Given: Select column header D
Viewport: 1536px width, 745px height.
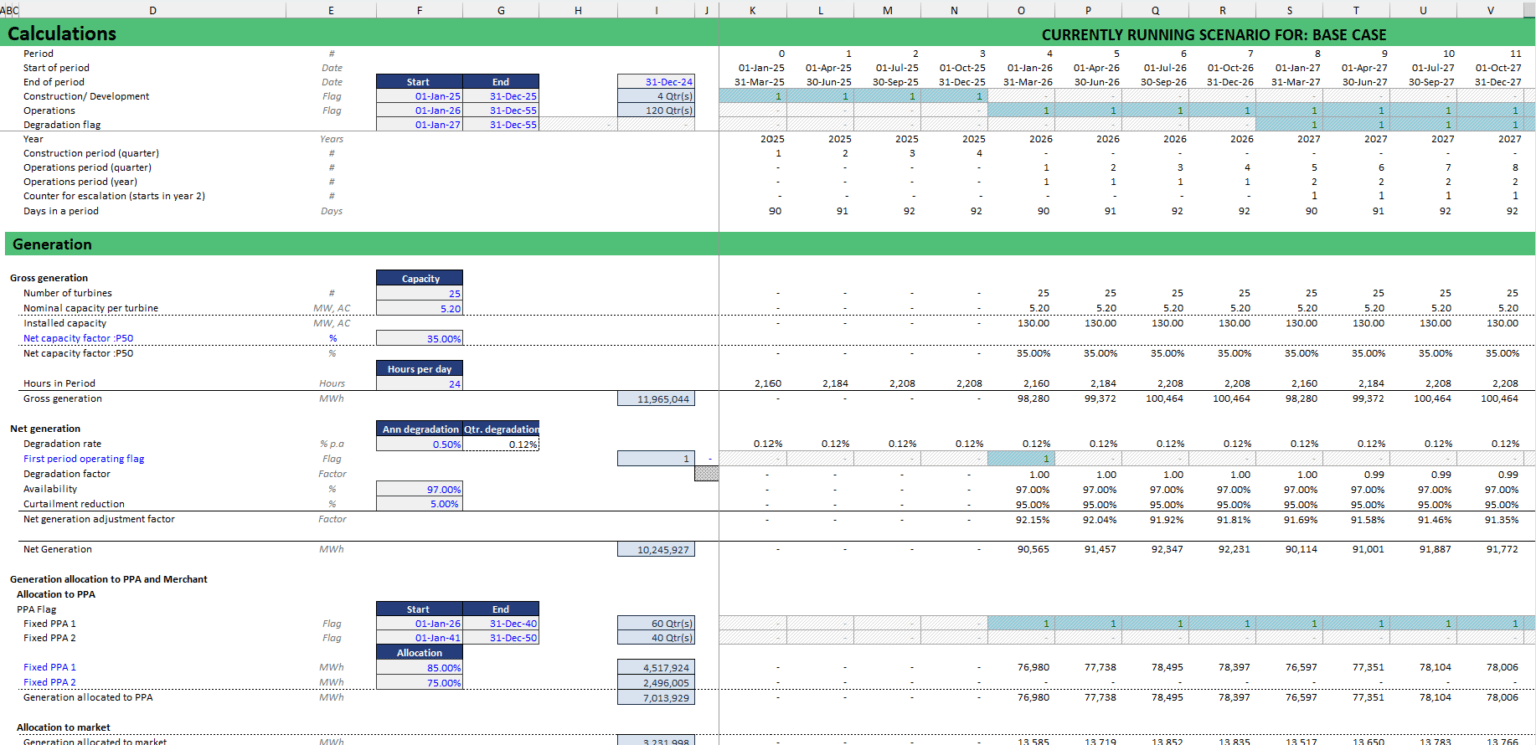Looking at the screenshot, I should tap(152, 10).
